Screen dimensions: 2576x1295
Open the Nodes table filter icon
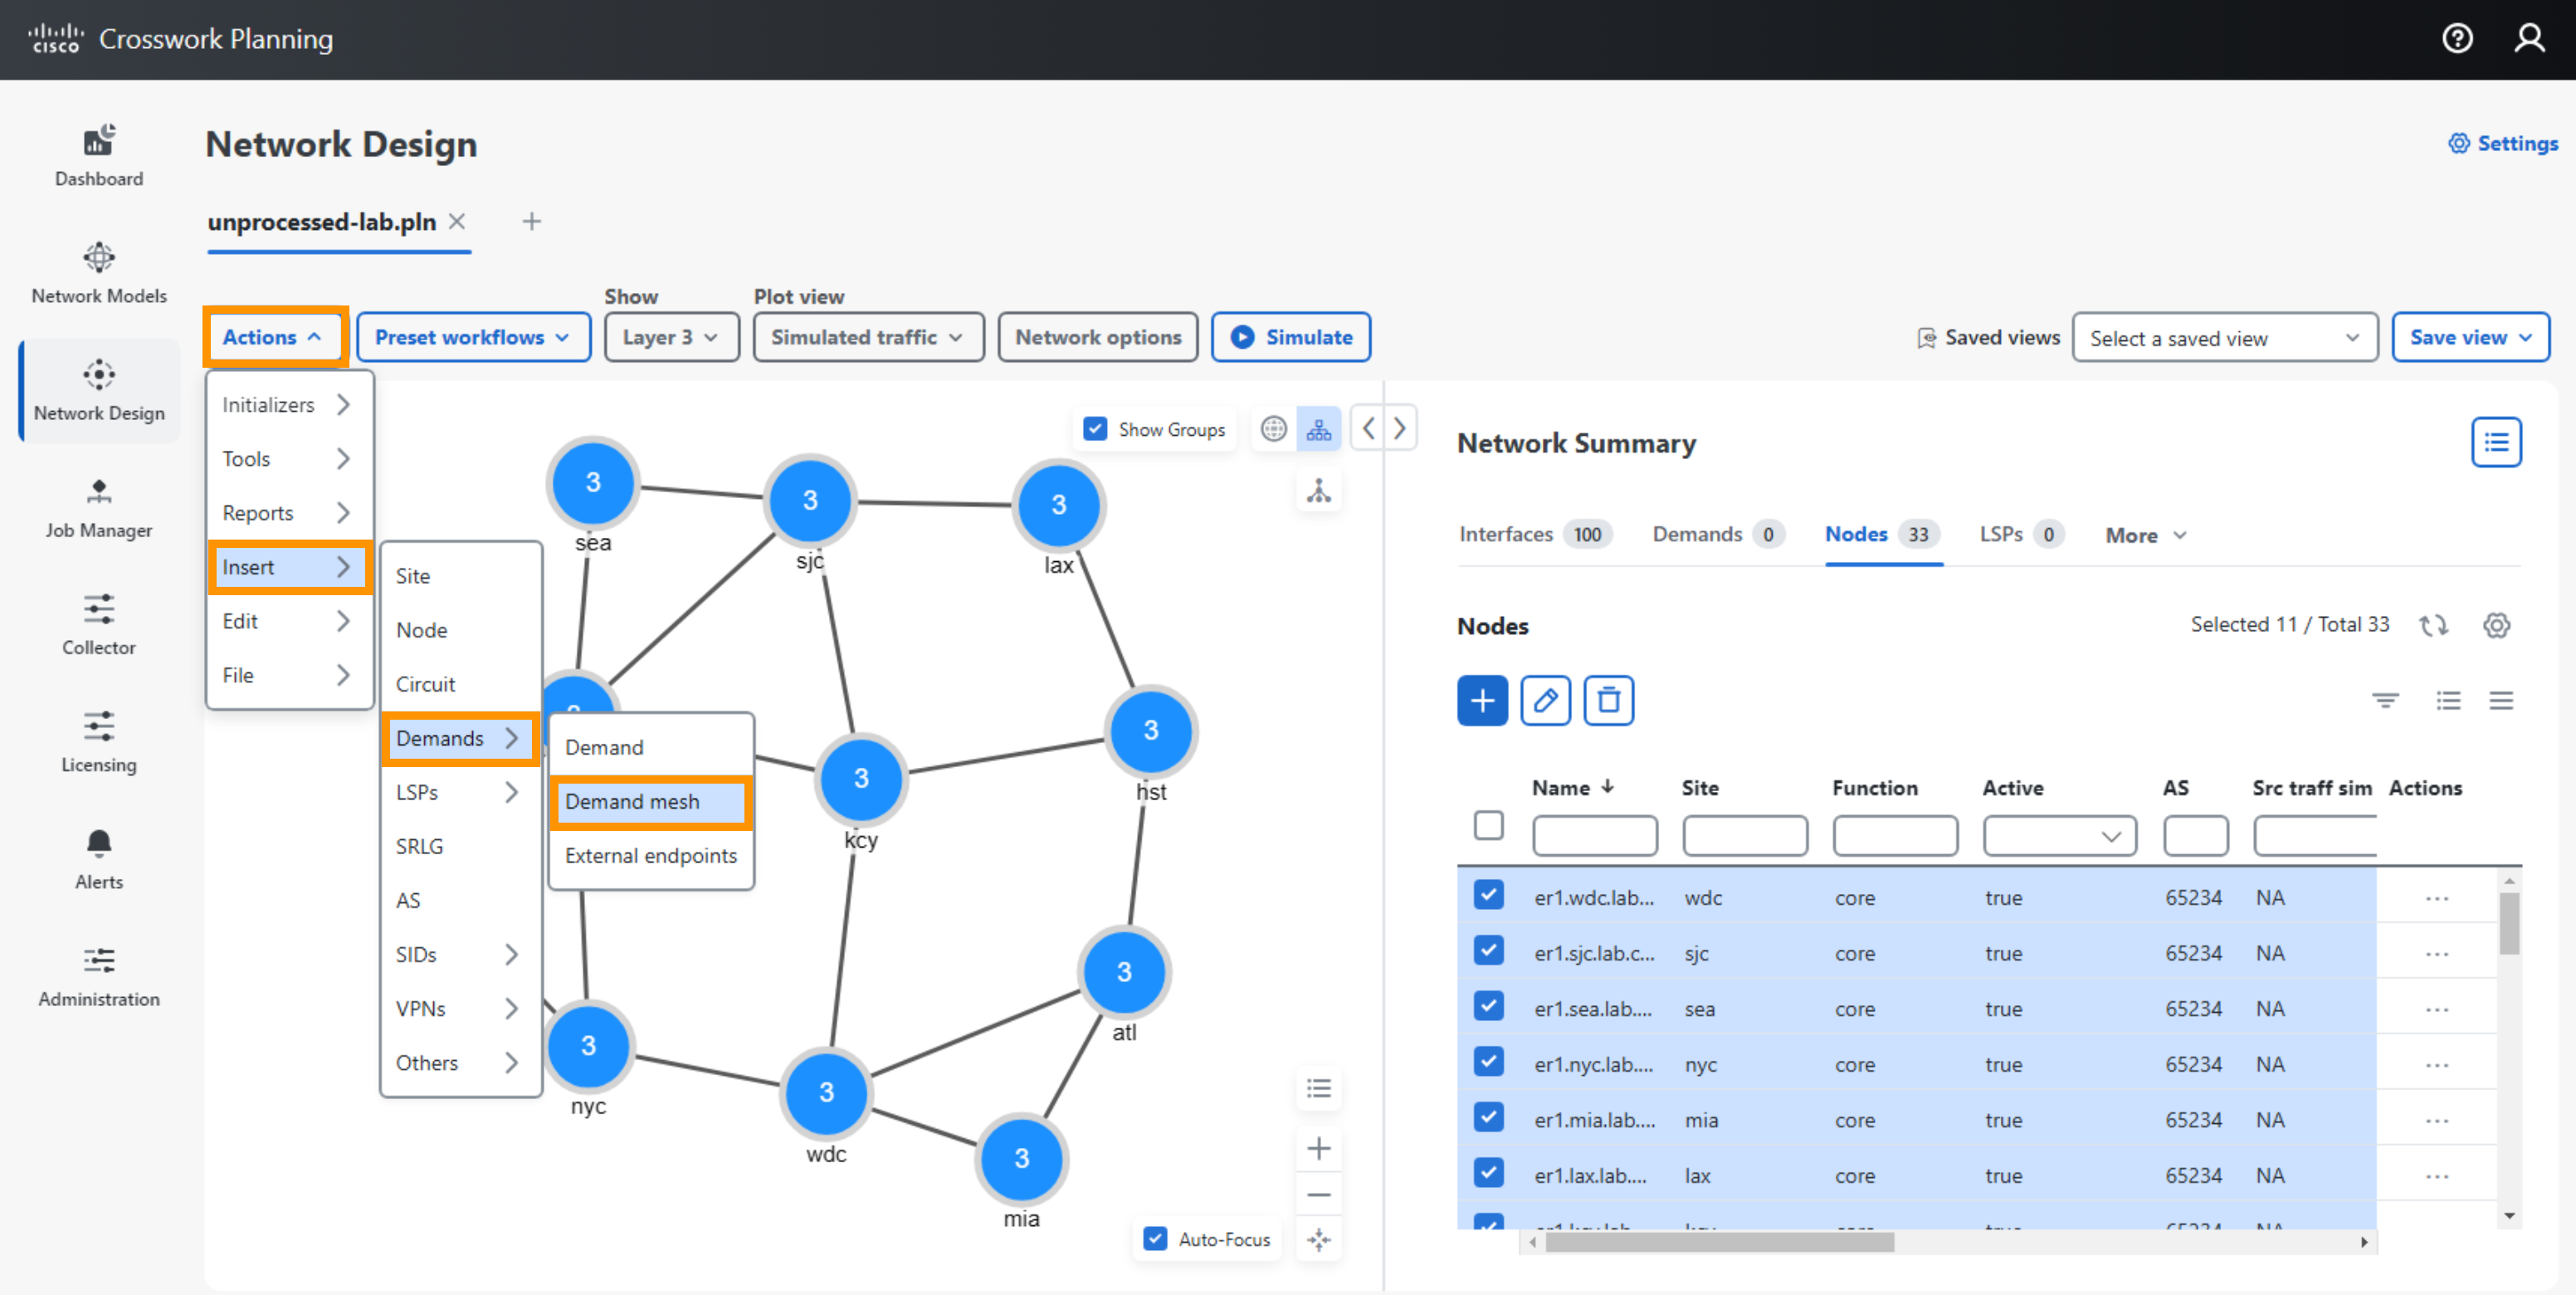point(2385,700)
